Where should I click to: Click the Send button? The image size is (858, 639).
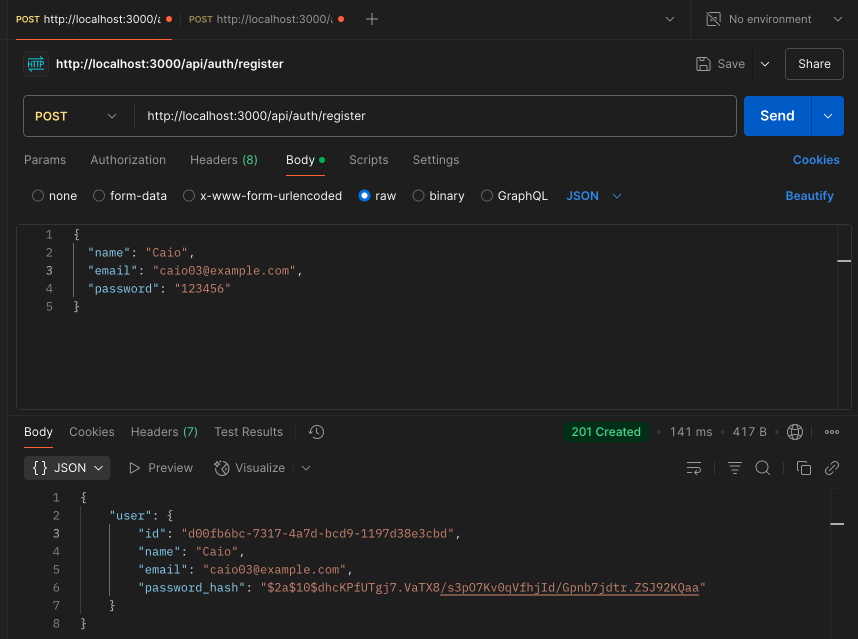point(777,116)
